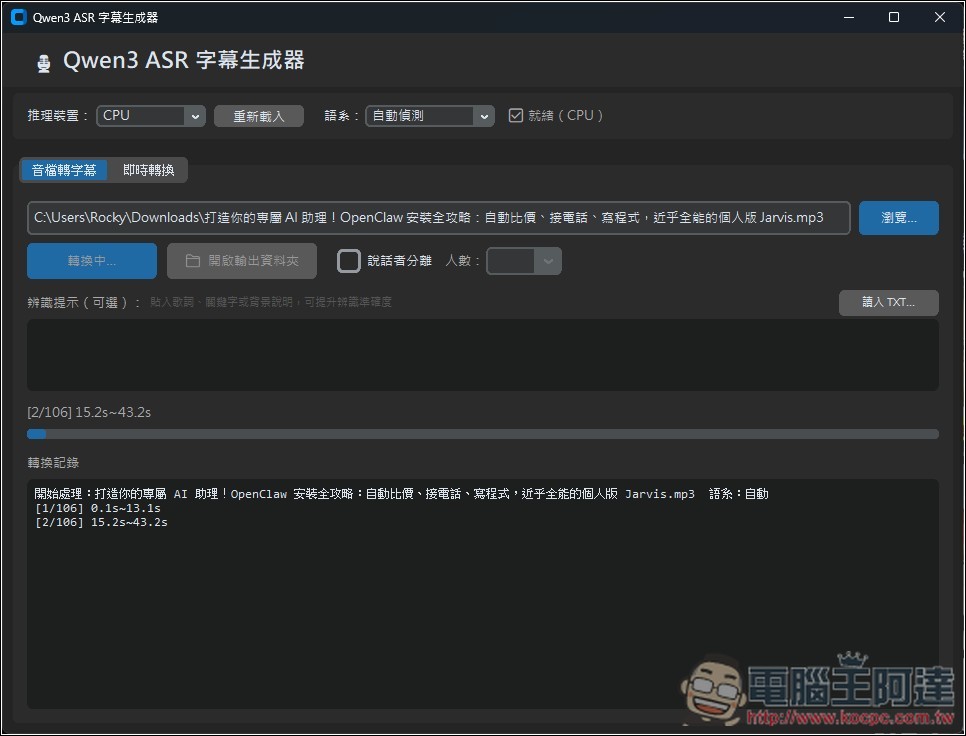The height and width of the screenshot is (736, 966).
Task: Toggle the 就緒（CPU）checkbox
Action: pyautogui.click(x=515, y=115)
